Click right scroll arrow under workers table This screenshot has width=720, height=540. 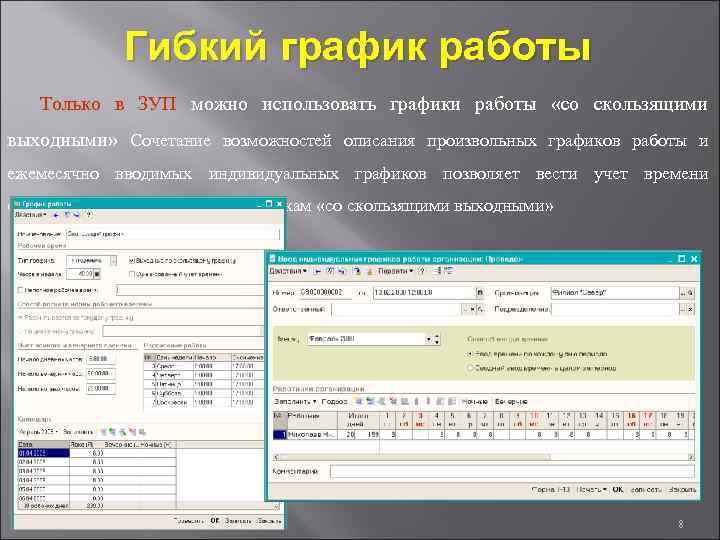point(691,457)
